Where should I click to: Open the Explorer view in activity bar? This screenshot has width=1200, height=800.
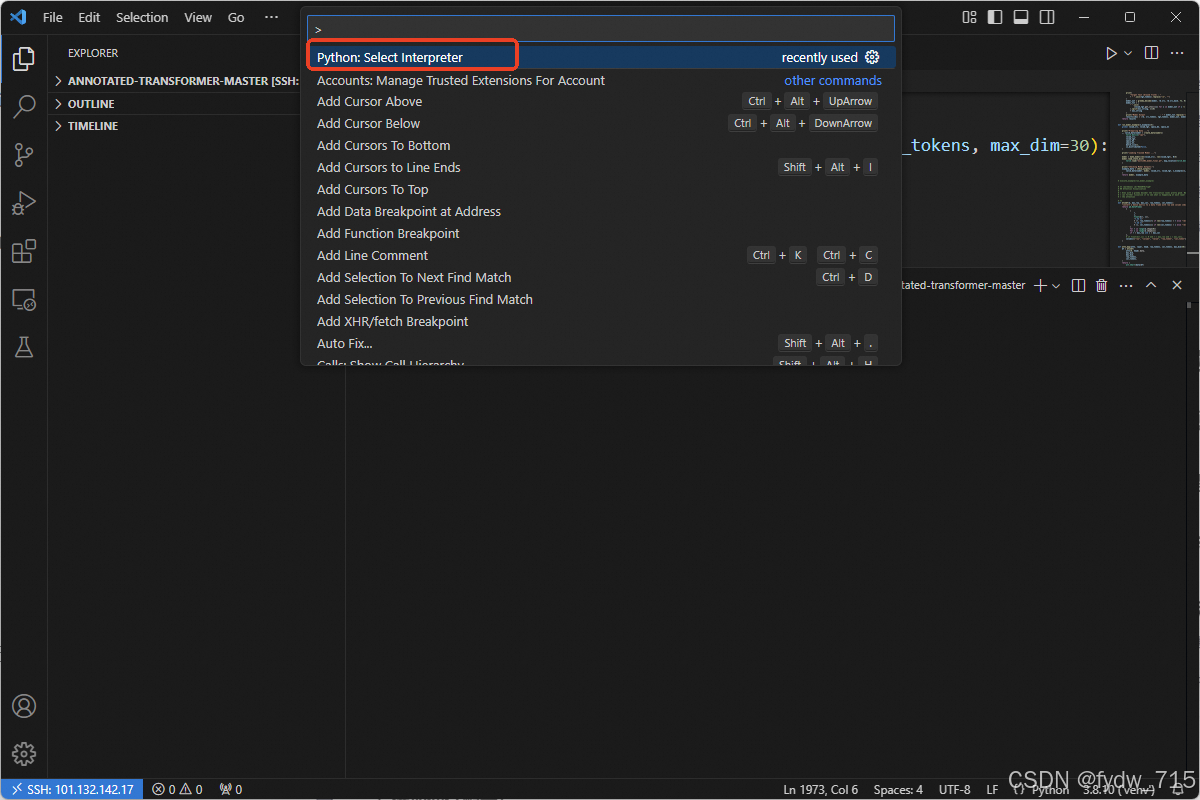[x=24, y=59]
